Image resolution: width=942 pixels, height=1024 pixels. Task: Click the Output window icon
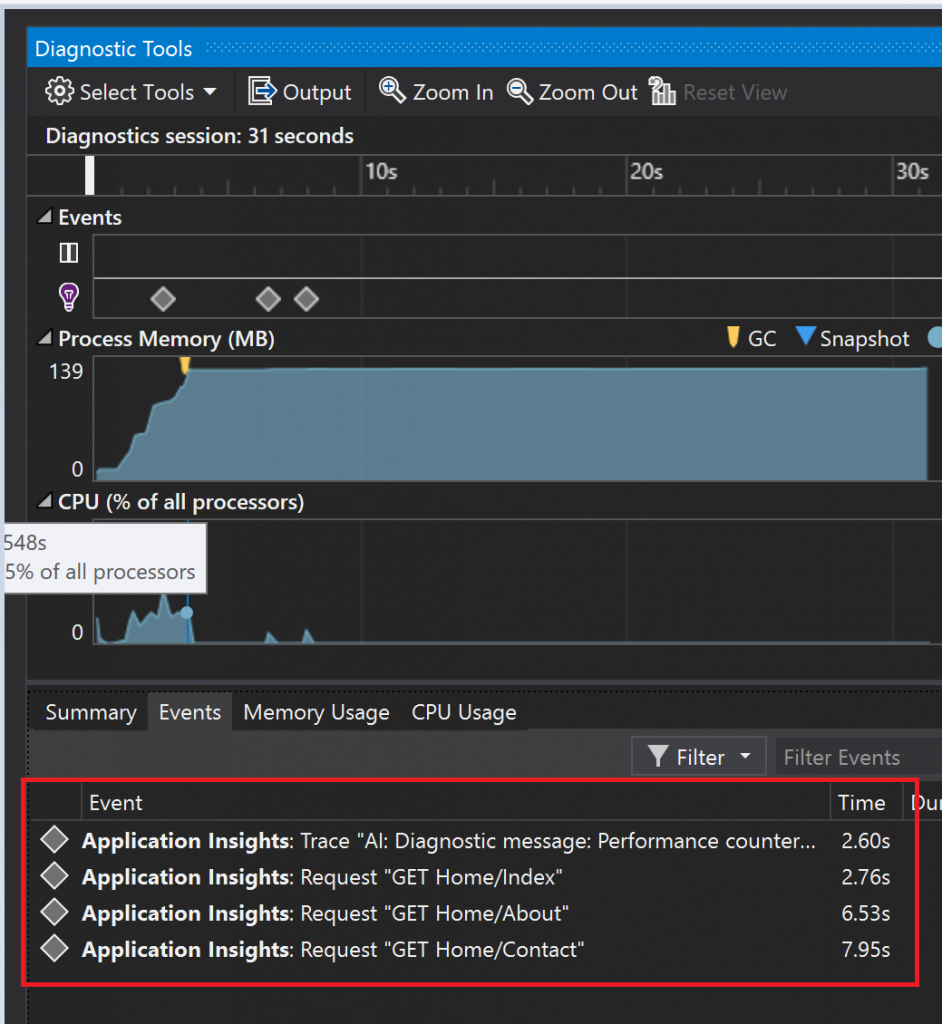click(x=262, y=91)
